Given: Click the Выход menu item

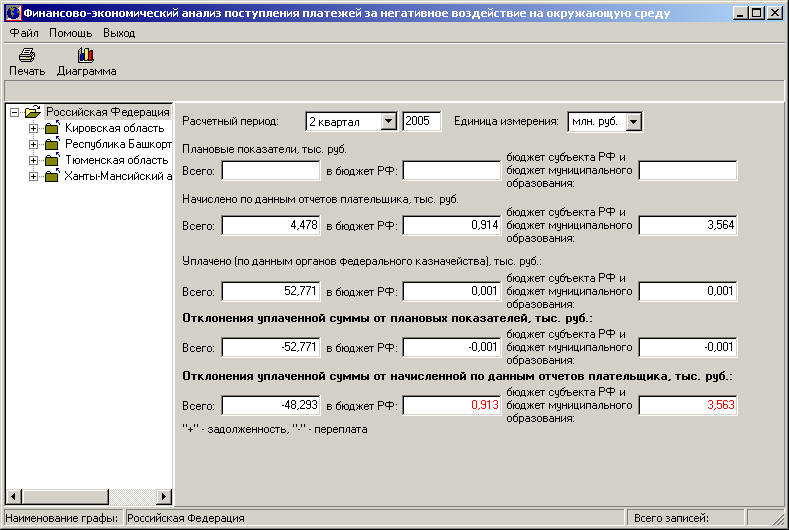Looking at the screenshot, I should 119,33.
